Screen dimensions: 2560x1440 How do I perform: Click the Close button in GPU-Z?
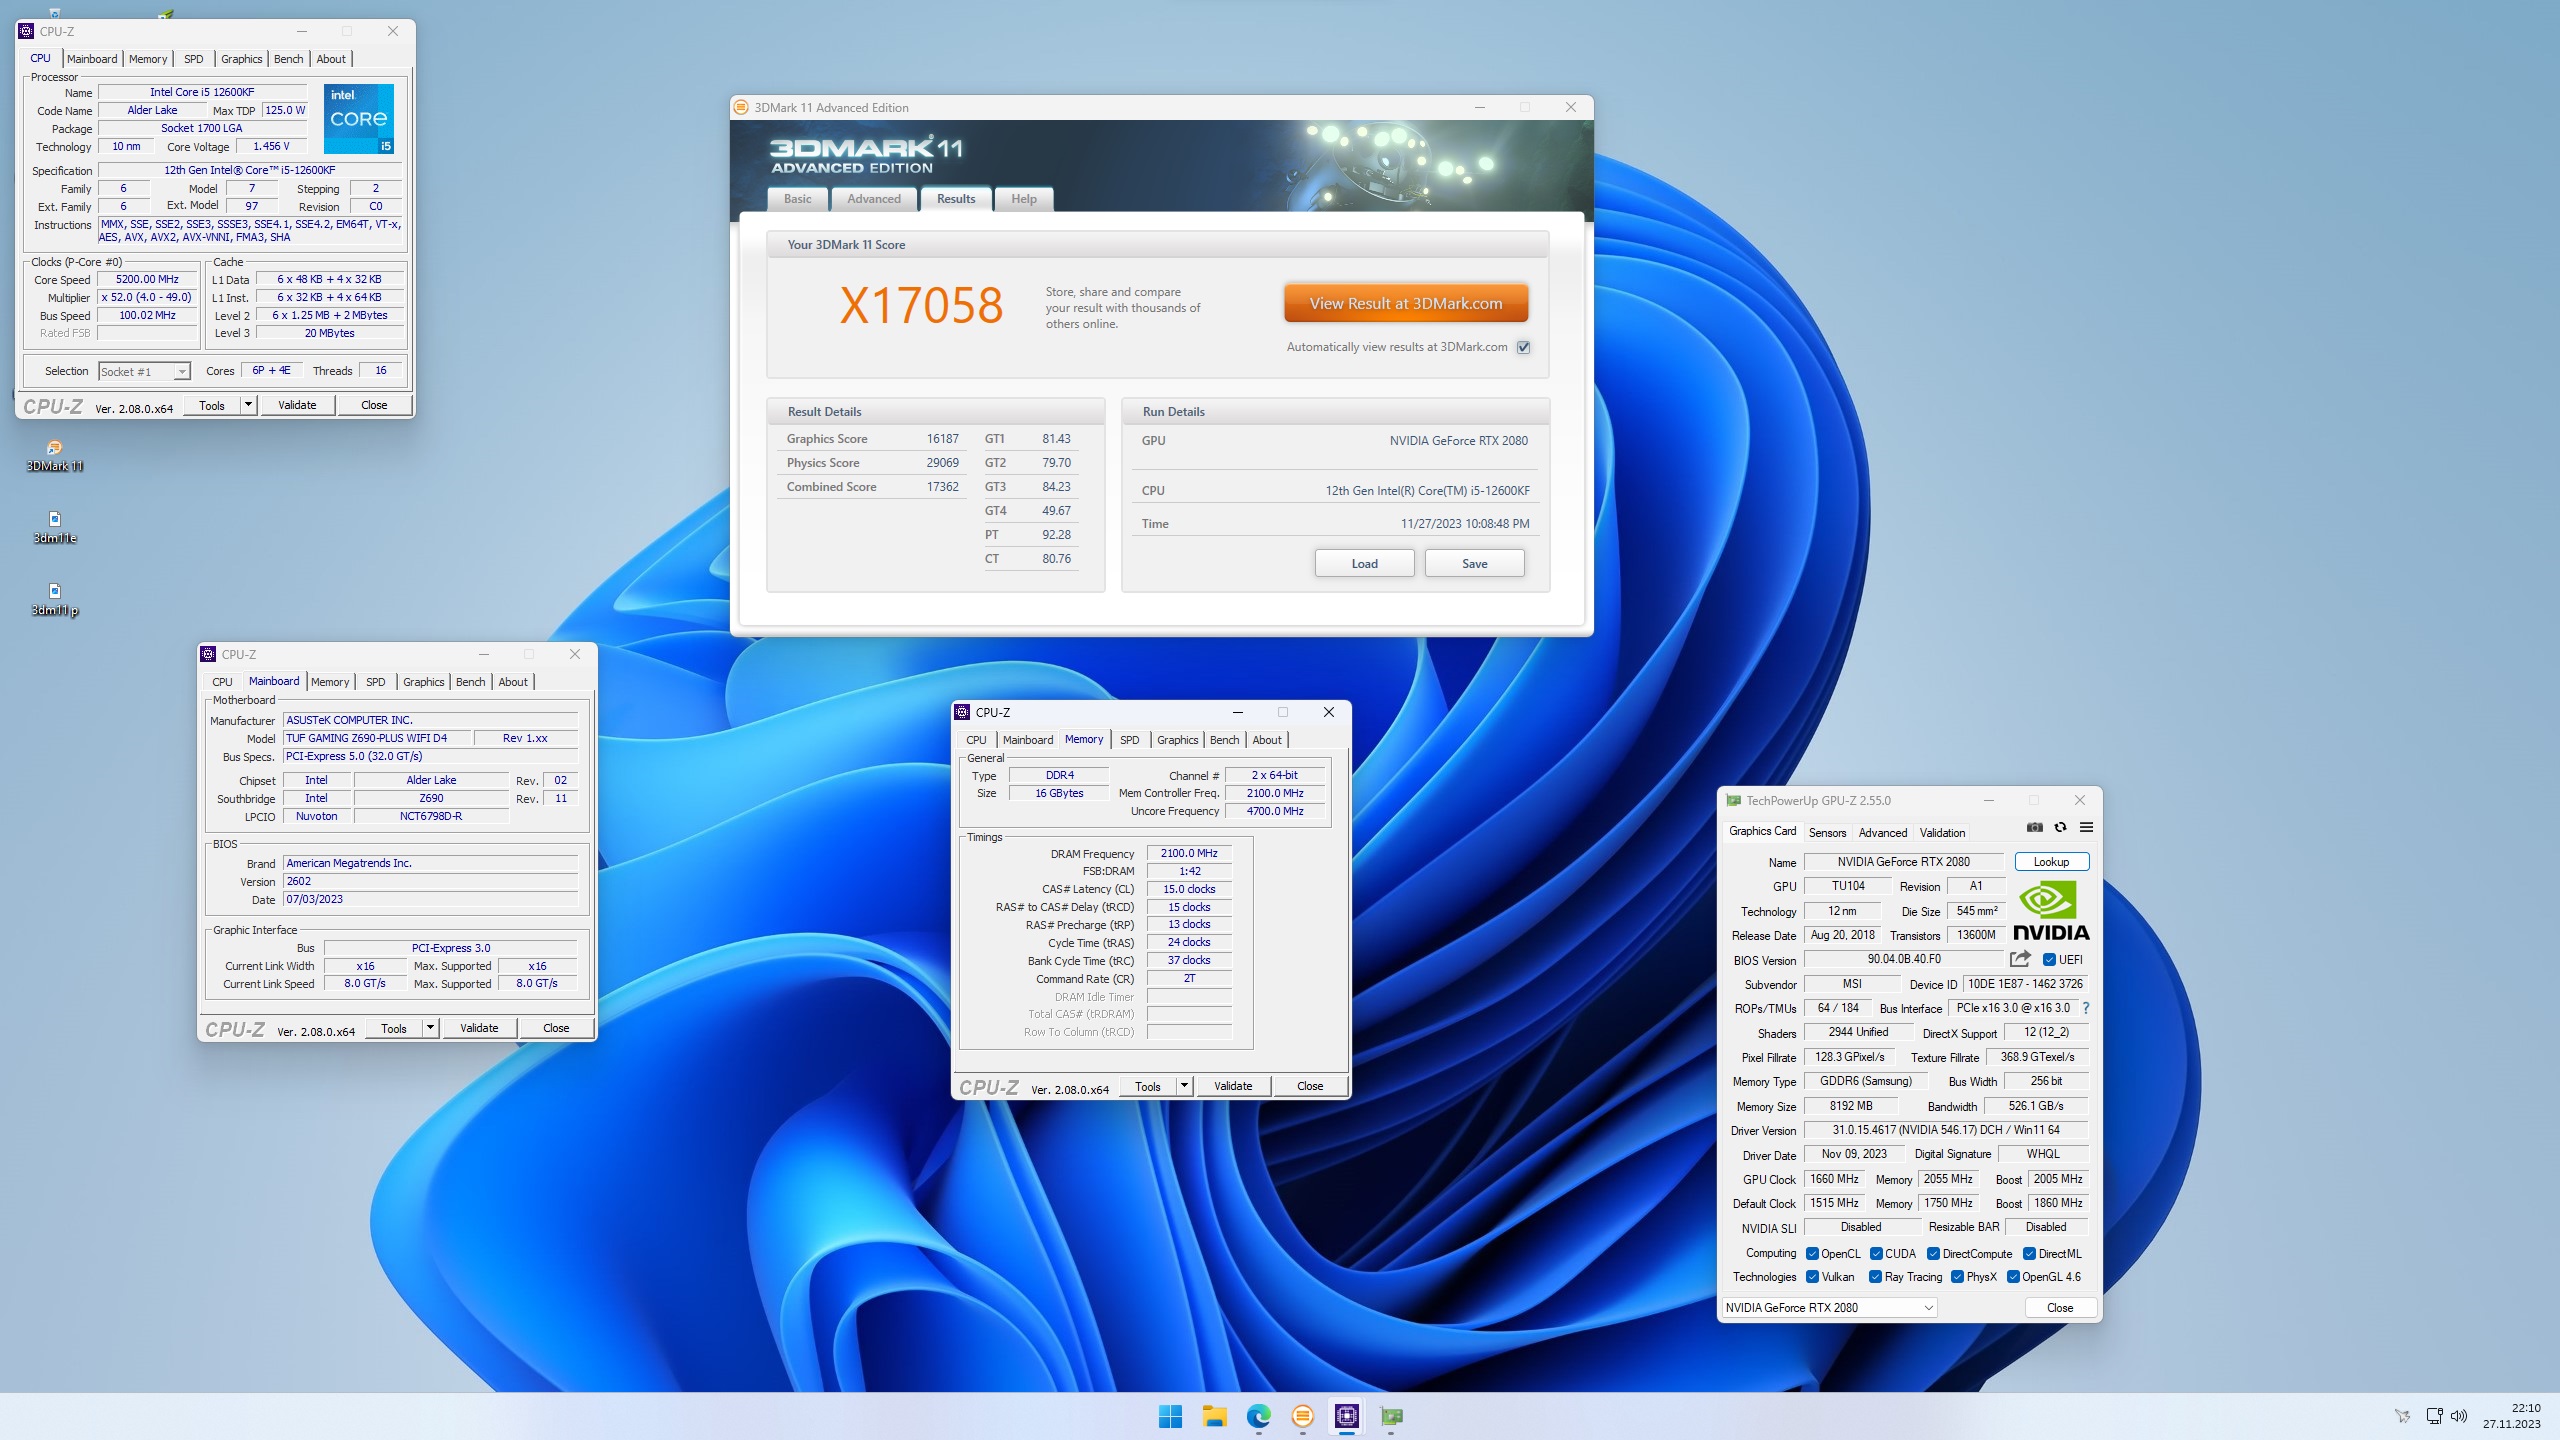click(2060, 1307)
